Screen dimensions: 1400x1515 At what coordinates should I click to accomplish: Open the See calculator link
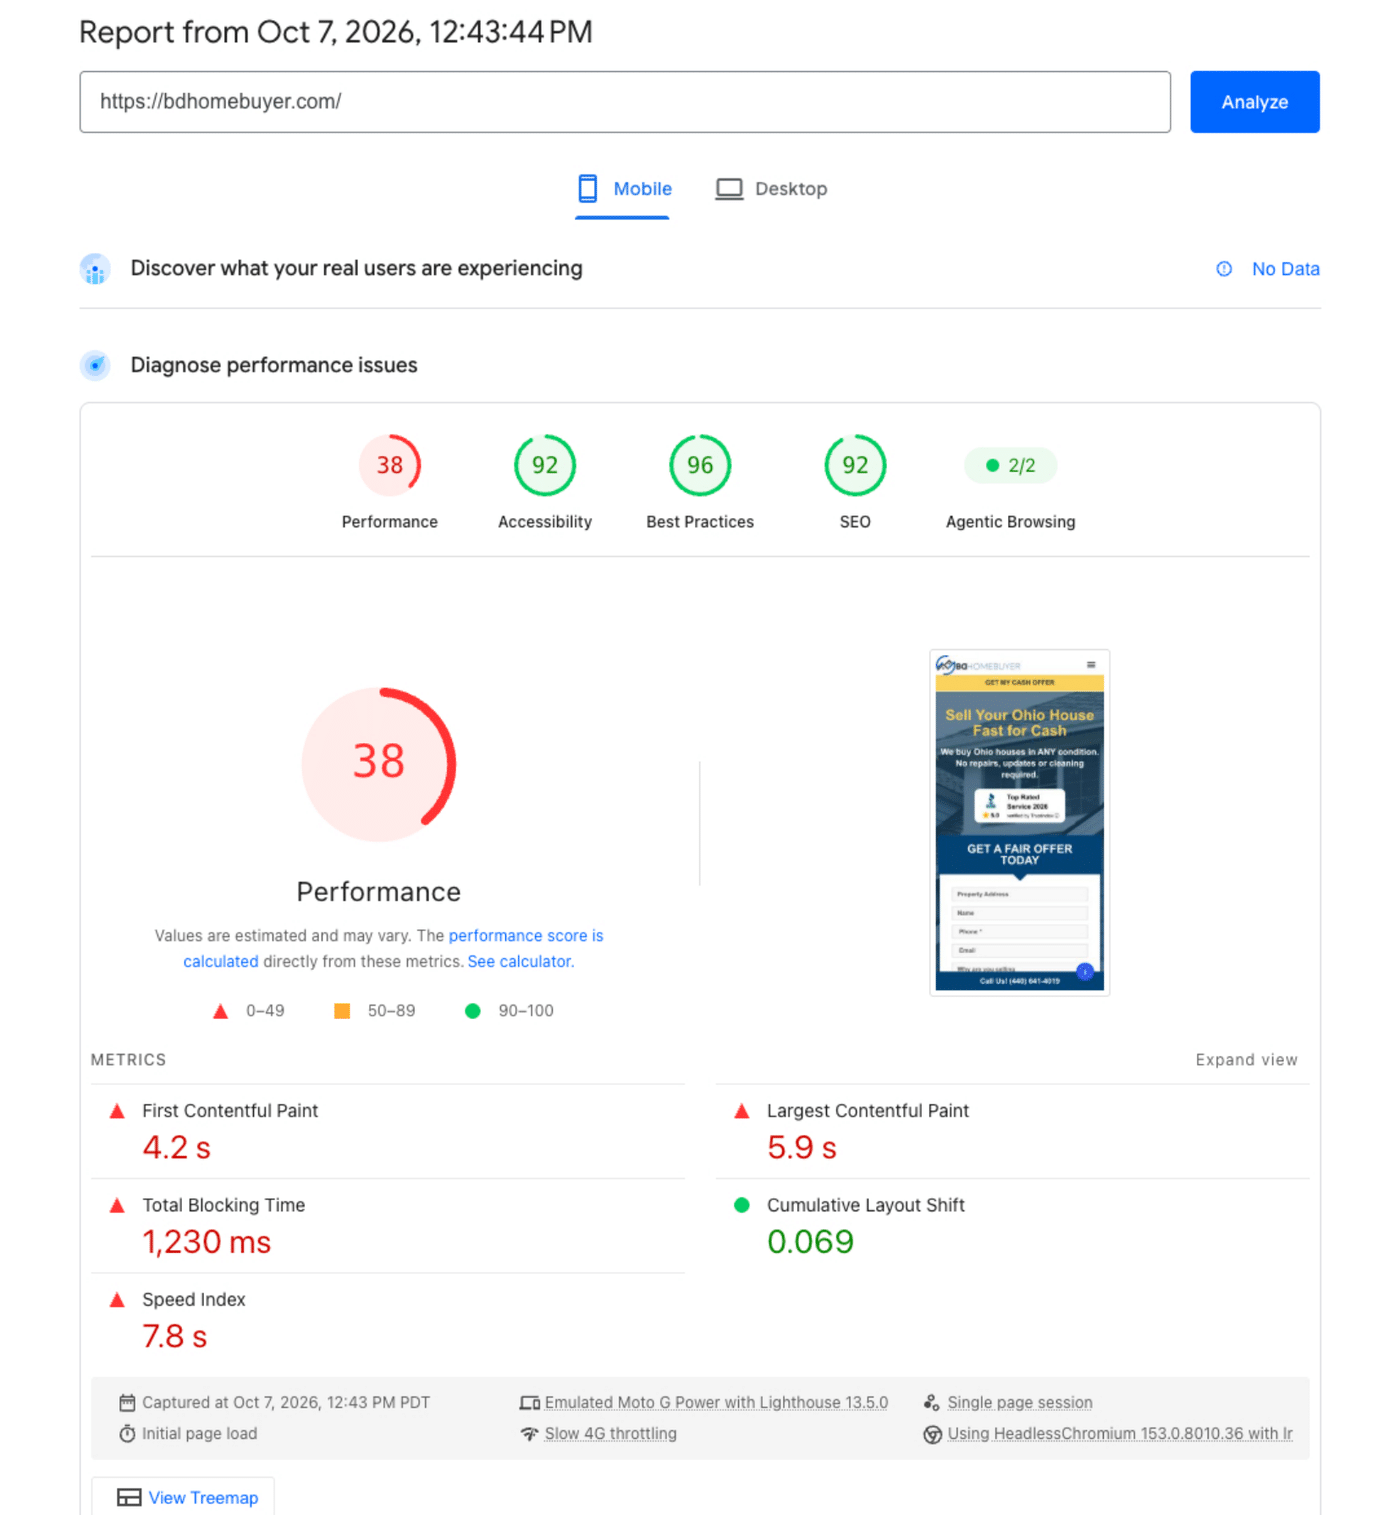pyautogui.click(x=520, y=962)
